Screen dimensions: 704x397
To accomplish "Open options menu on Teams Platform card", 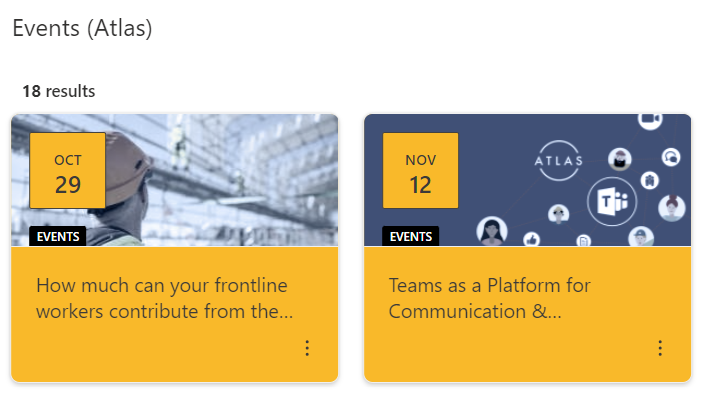I will pyautogui.click(x=660, y=348).
